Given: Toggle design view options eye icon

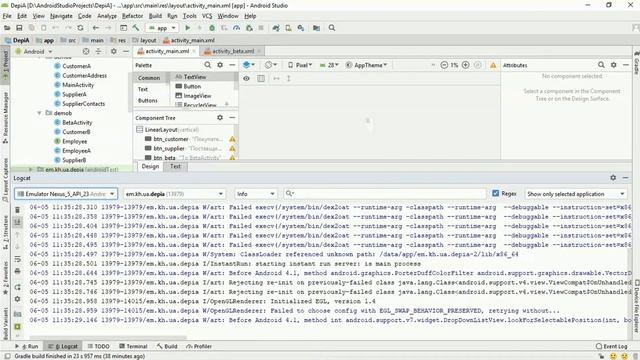Looking at the screenshot, I should point(247,78).
